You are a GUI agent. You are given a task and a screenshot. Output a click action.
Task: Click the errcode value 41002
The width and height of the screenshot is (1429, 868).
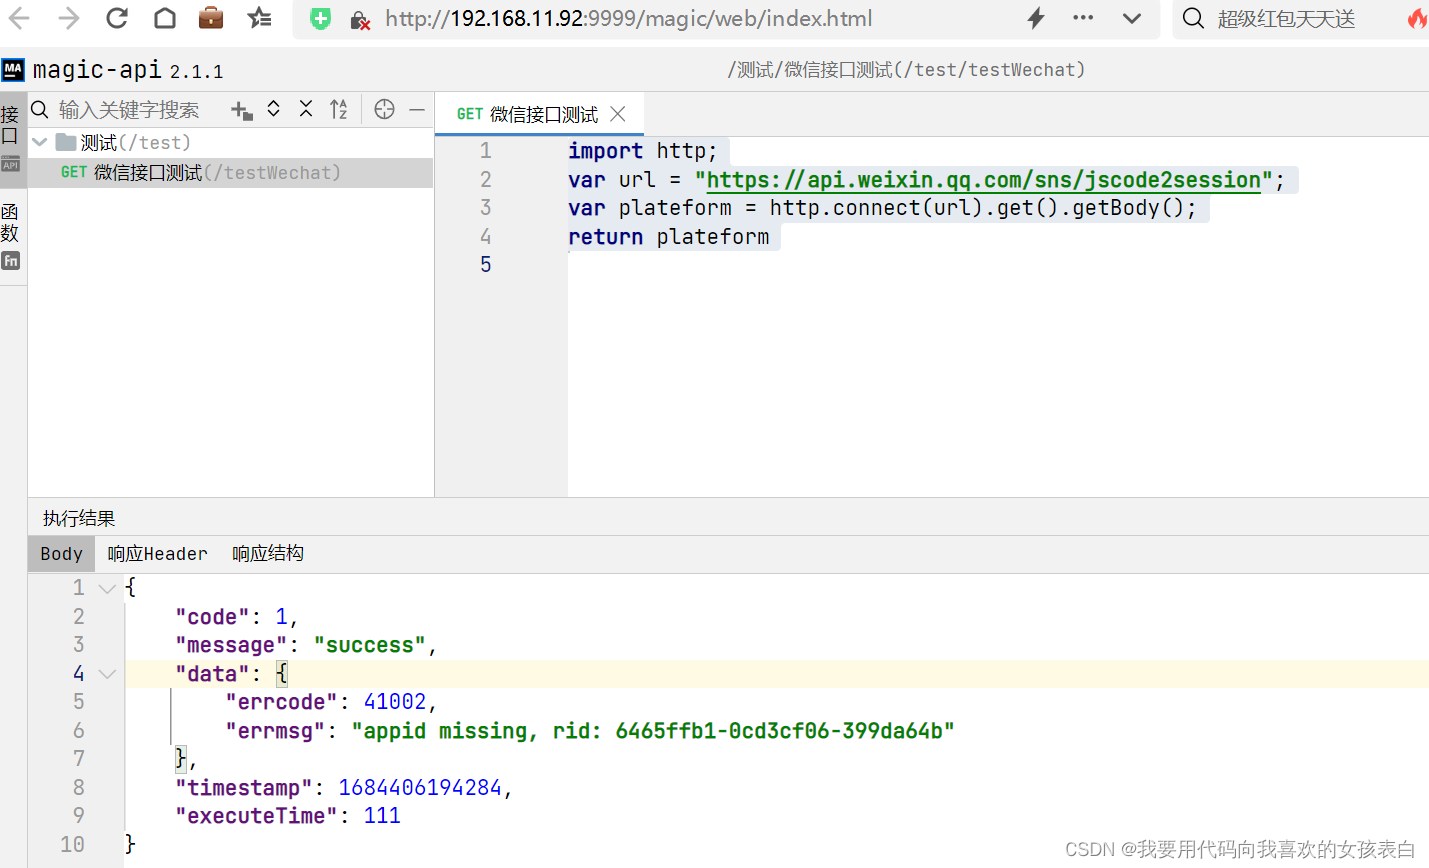(x=395, y=702)
